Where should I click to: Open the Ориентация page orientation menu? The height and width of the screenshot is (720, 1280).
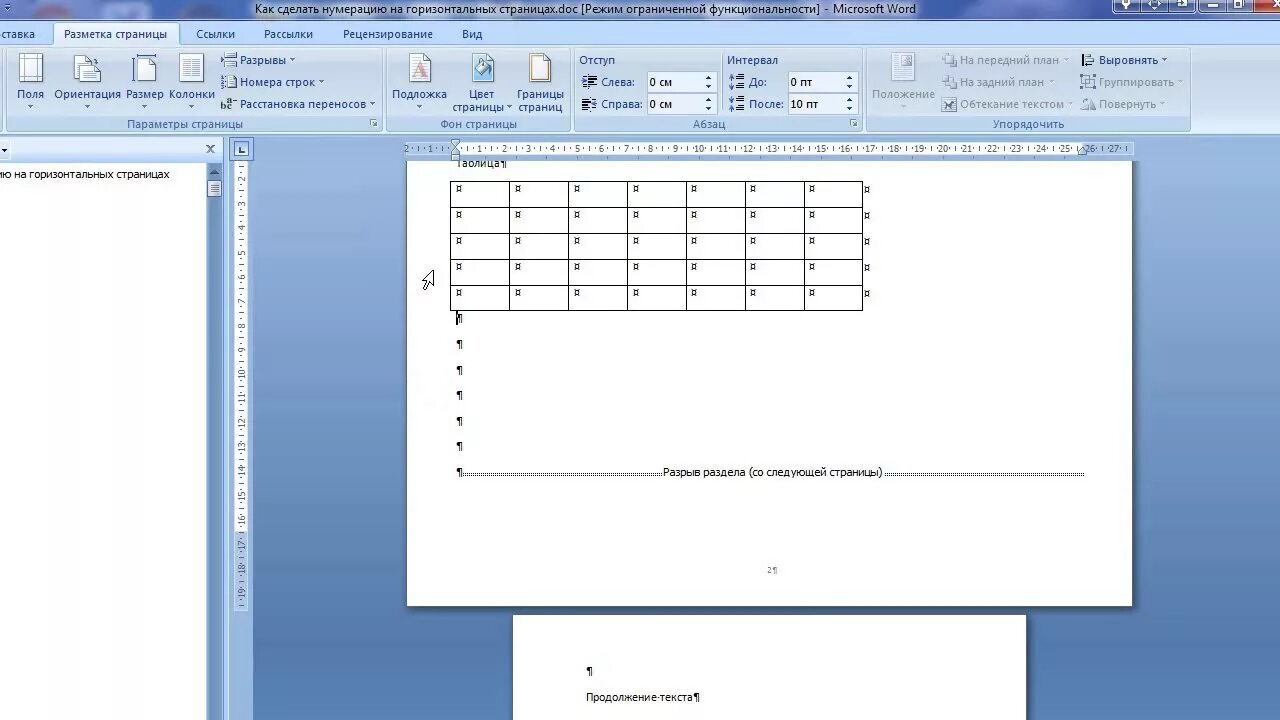click(x=87, y=82)
